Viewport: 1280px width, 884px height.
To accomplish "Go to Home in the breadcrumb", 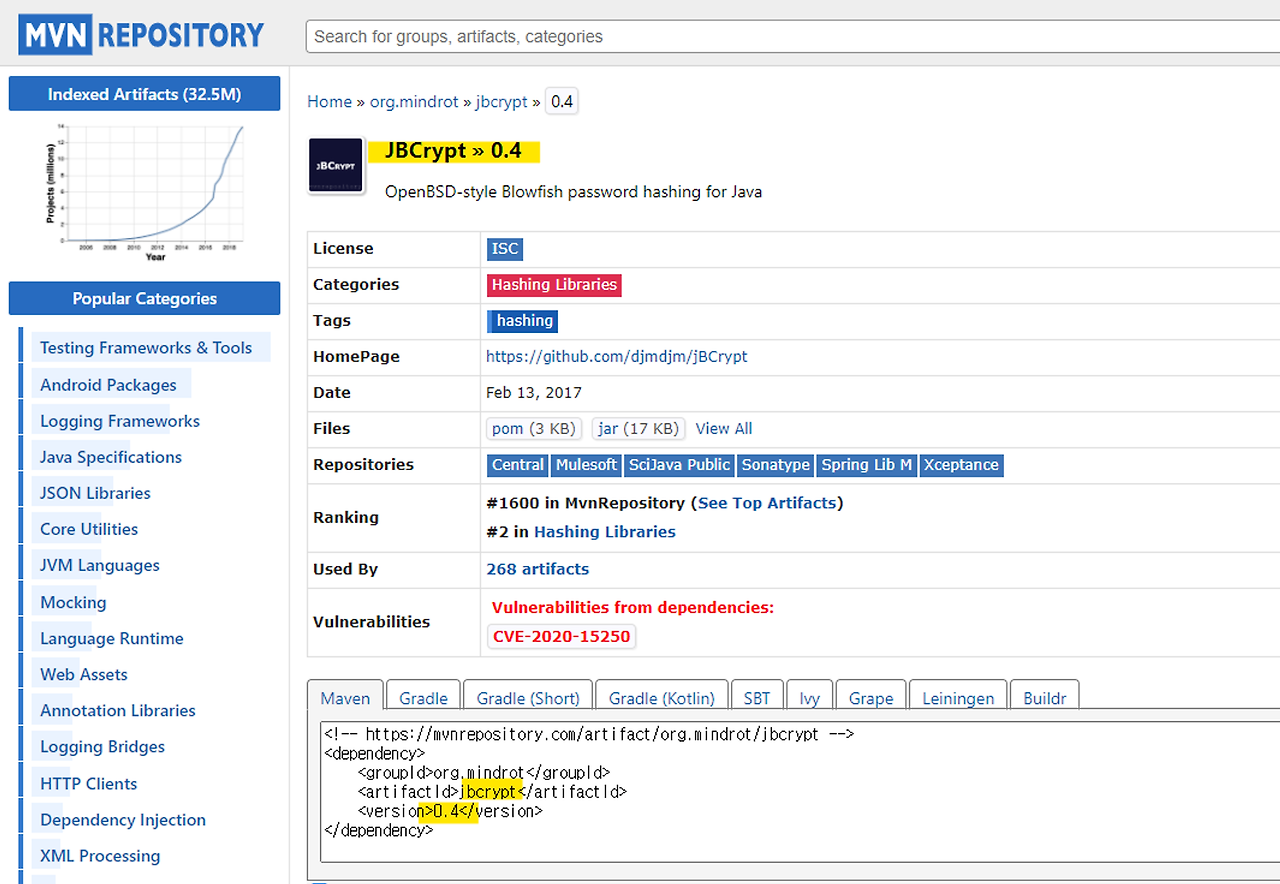I will 329,101.
